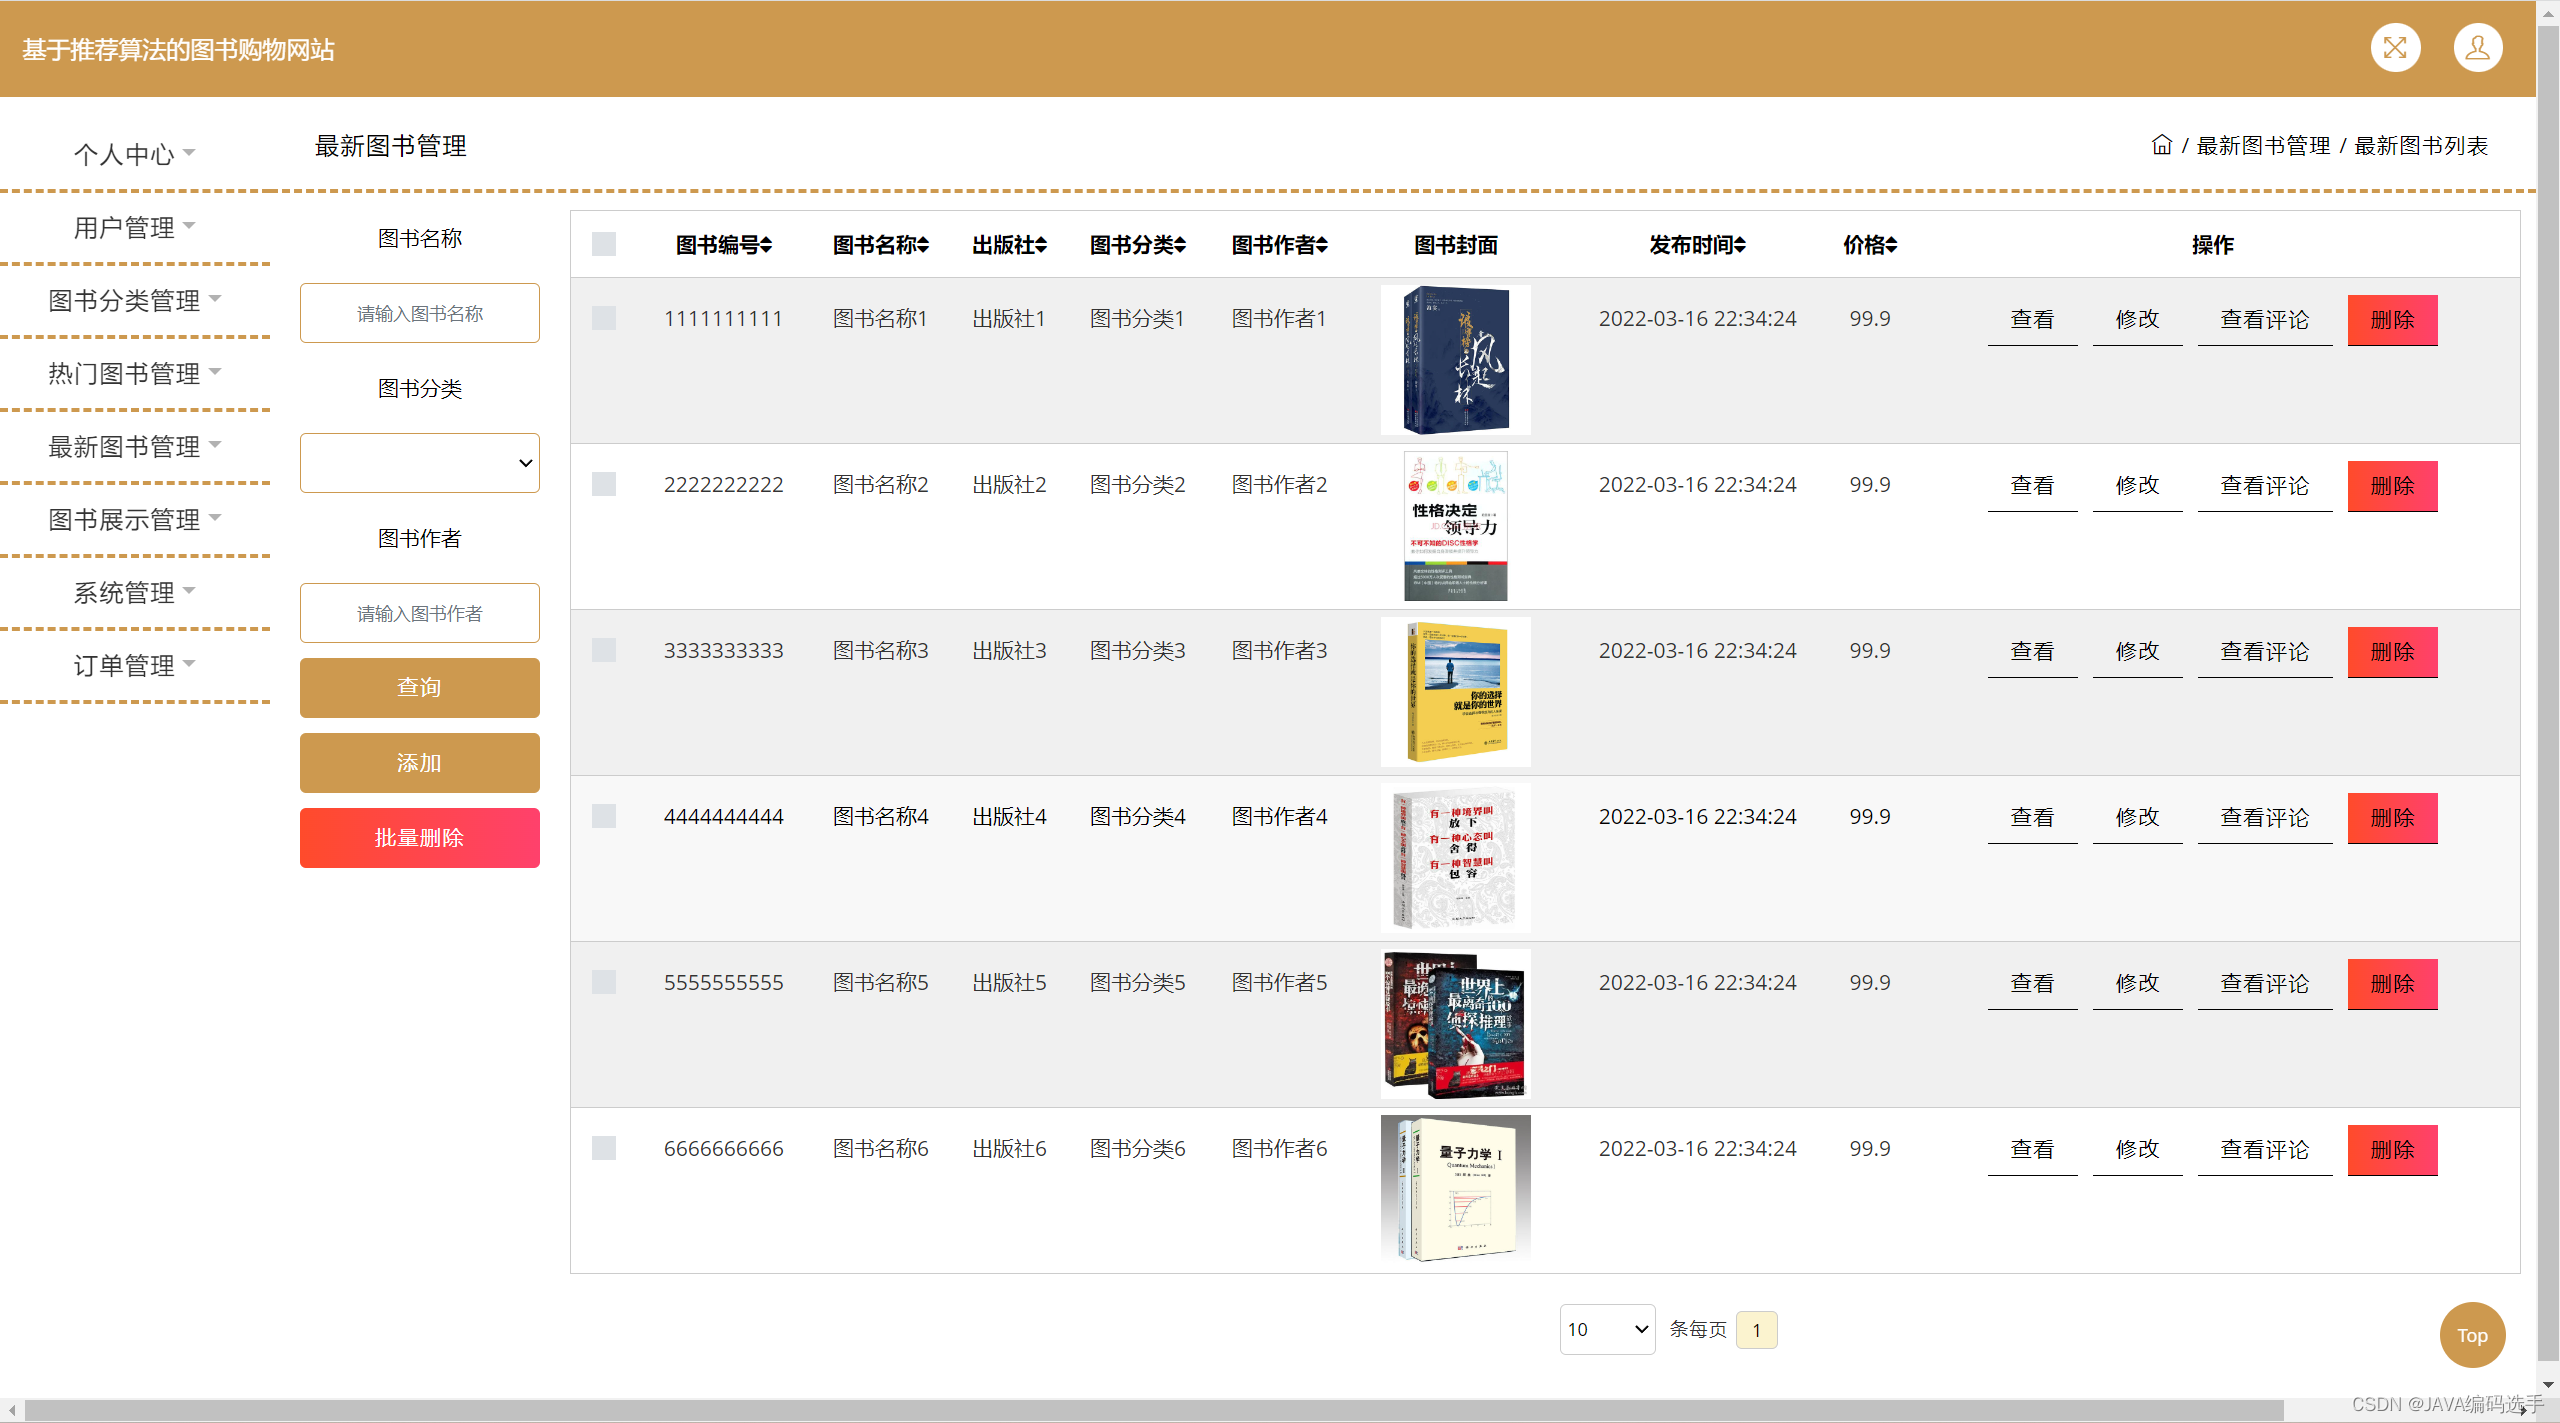This screenshot has width=2560, height=1423.
Task: Expand the 系统管理 menu
Action: pos(135,592)
